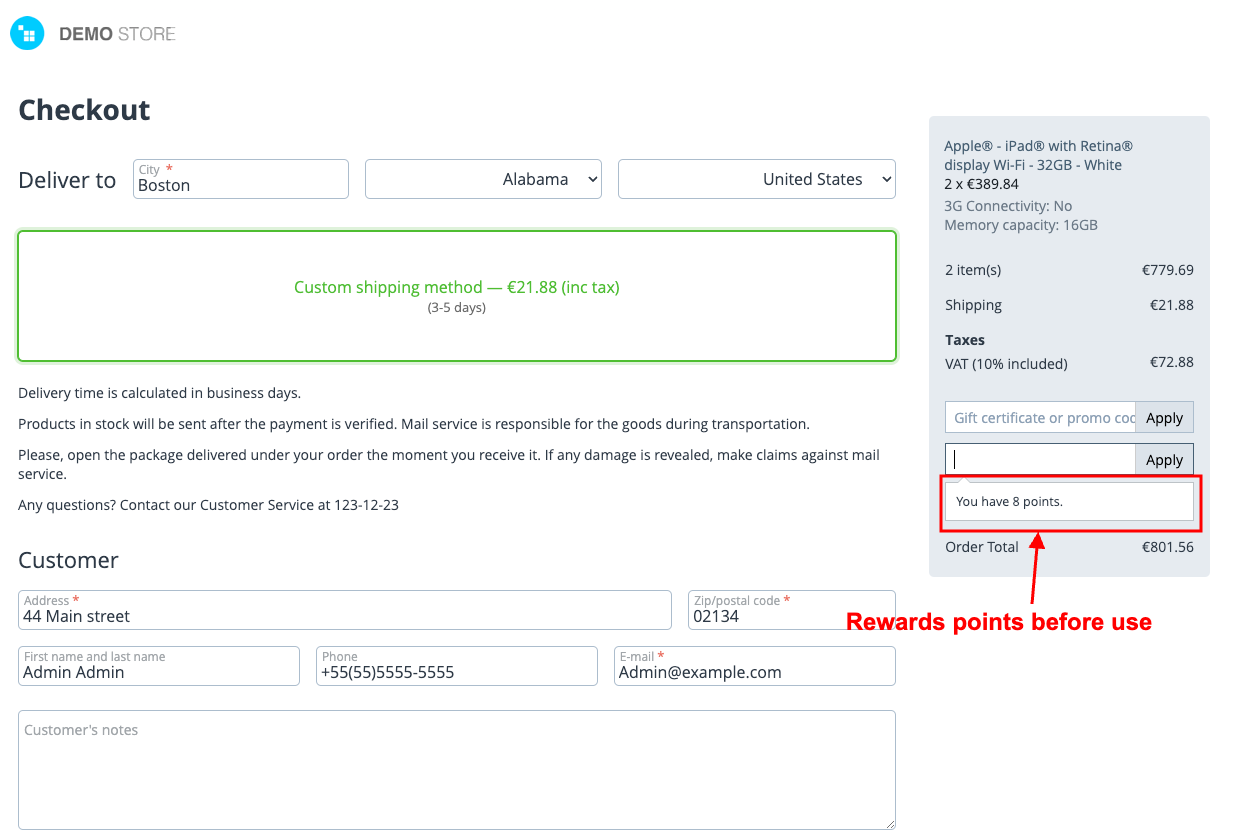
Task: Click the Demo Store logo icon
Action: coord(27,34)
